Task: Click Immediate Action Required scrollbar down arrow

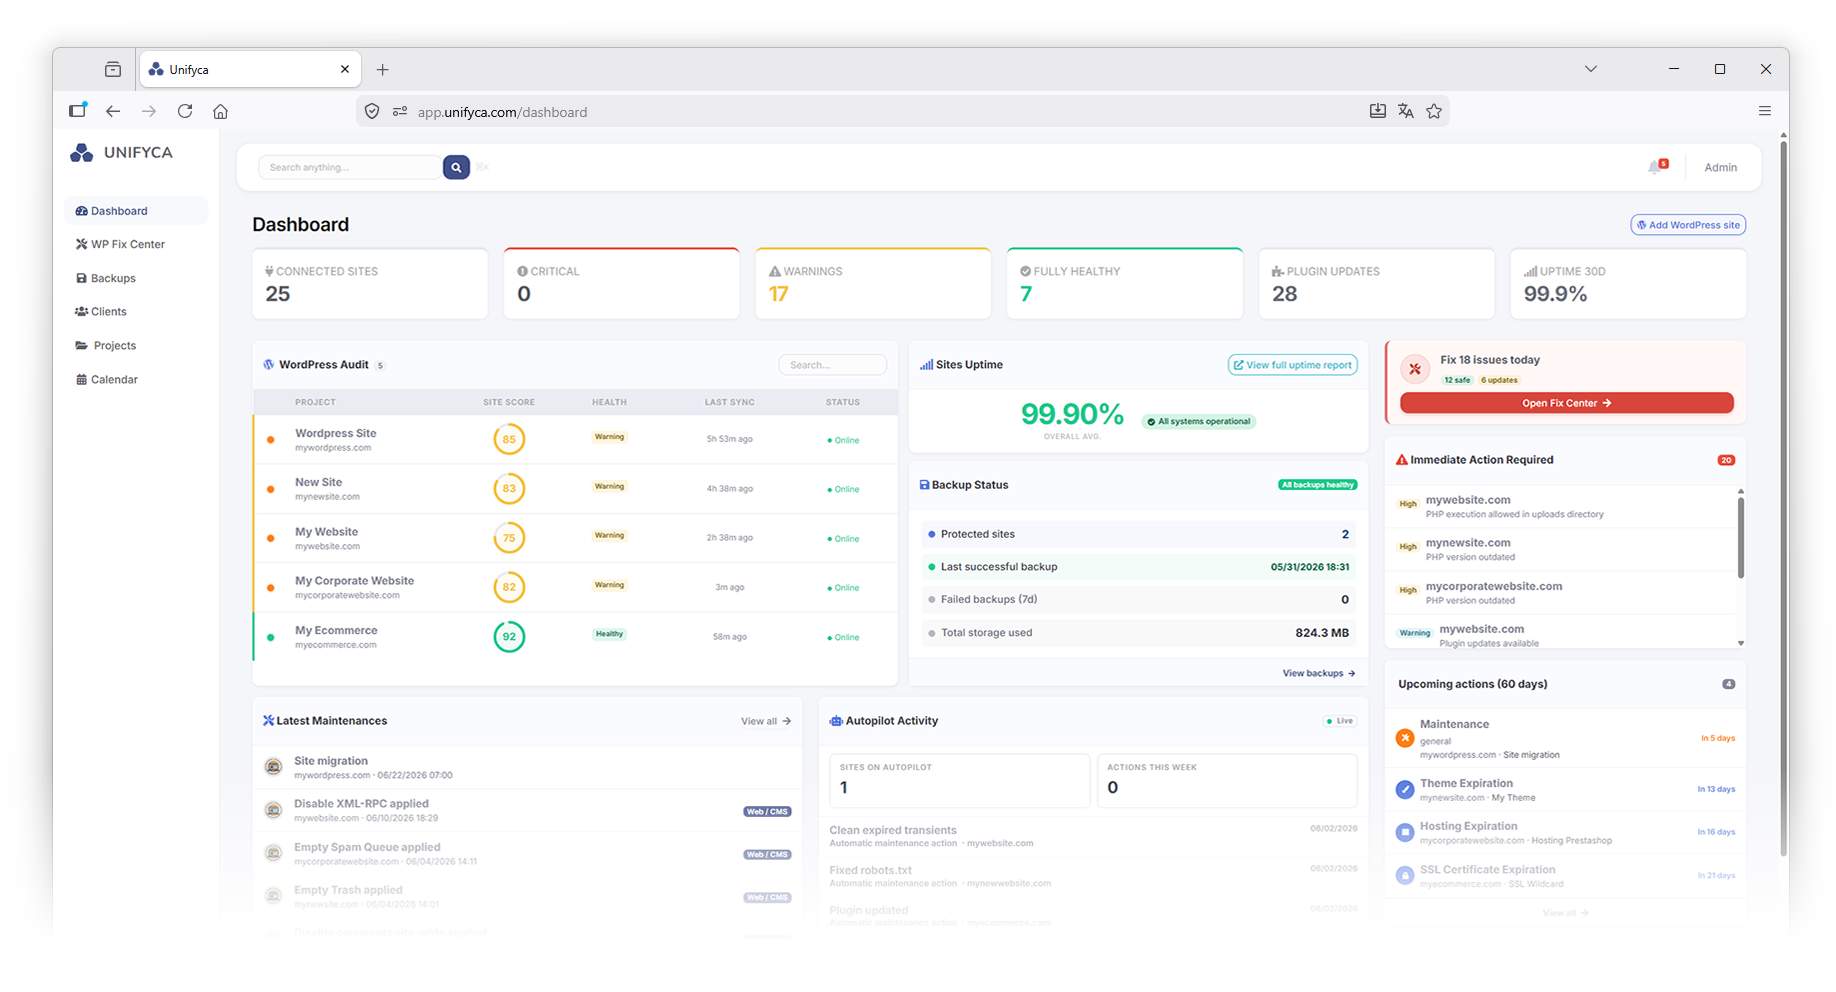Action: (1741, 643)
